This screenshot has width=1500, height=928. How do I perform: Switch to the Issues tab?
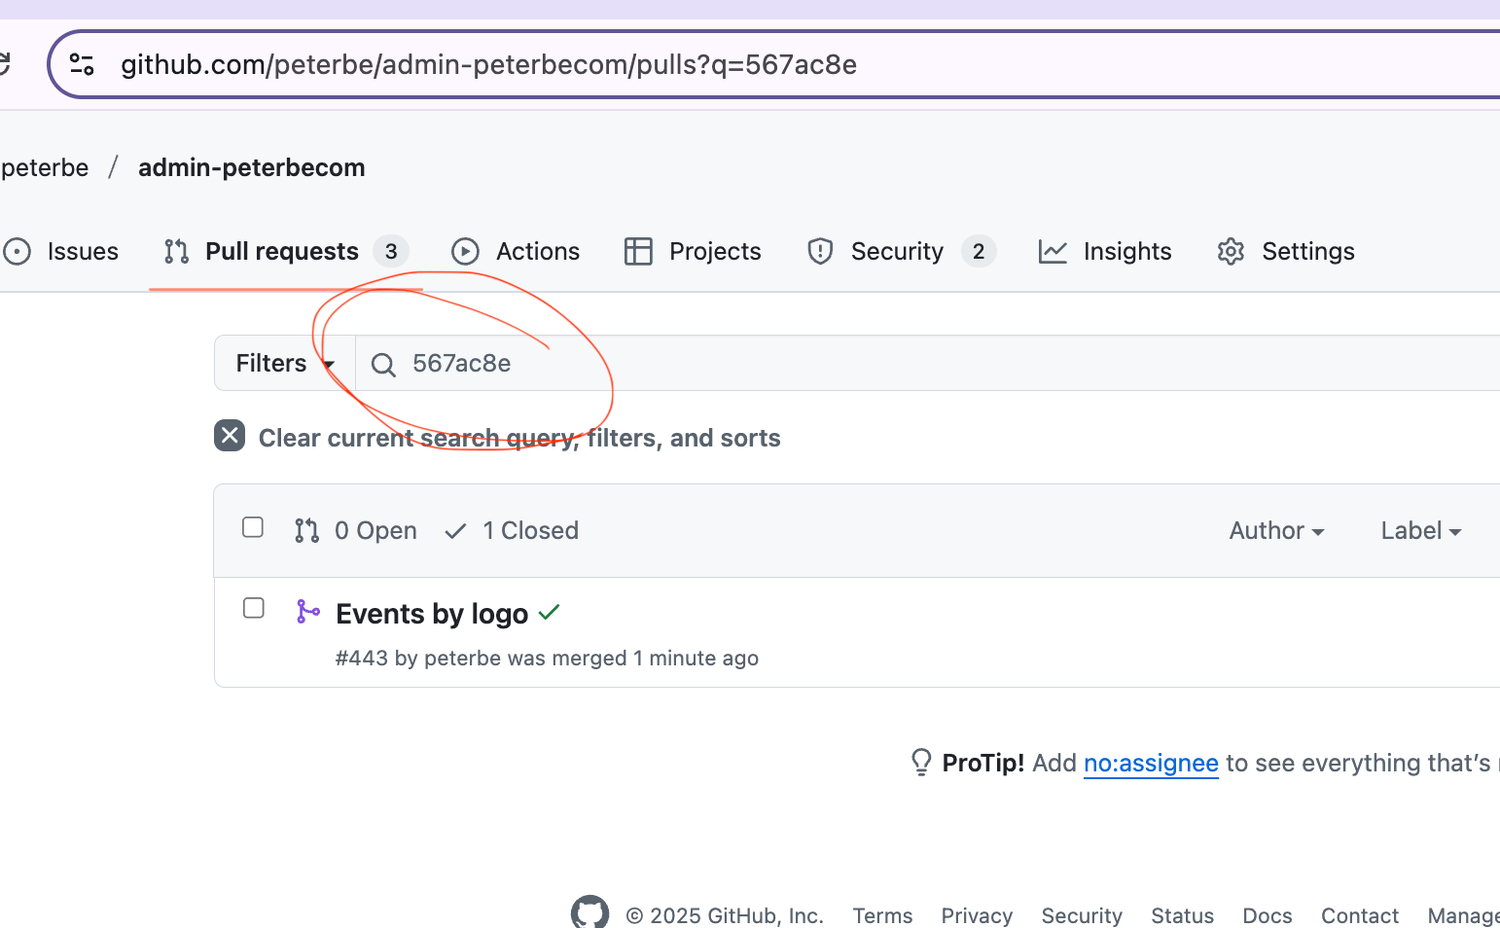point(61,251)
